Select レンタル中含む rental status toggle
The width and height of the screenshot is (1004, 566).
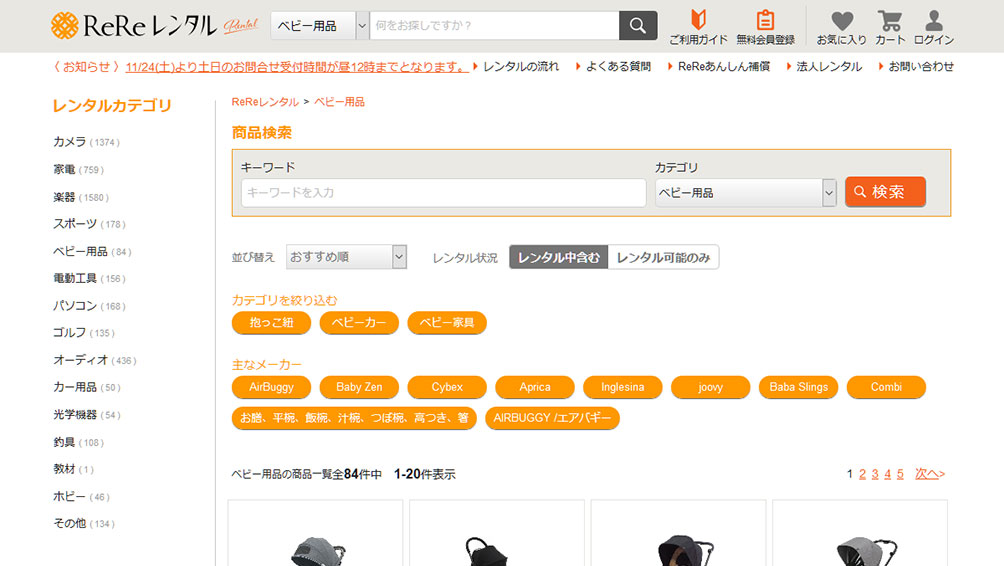(558, 257)
